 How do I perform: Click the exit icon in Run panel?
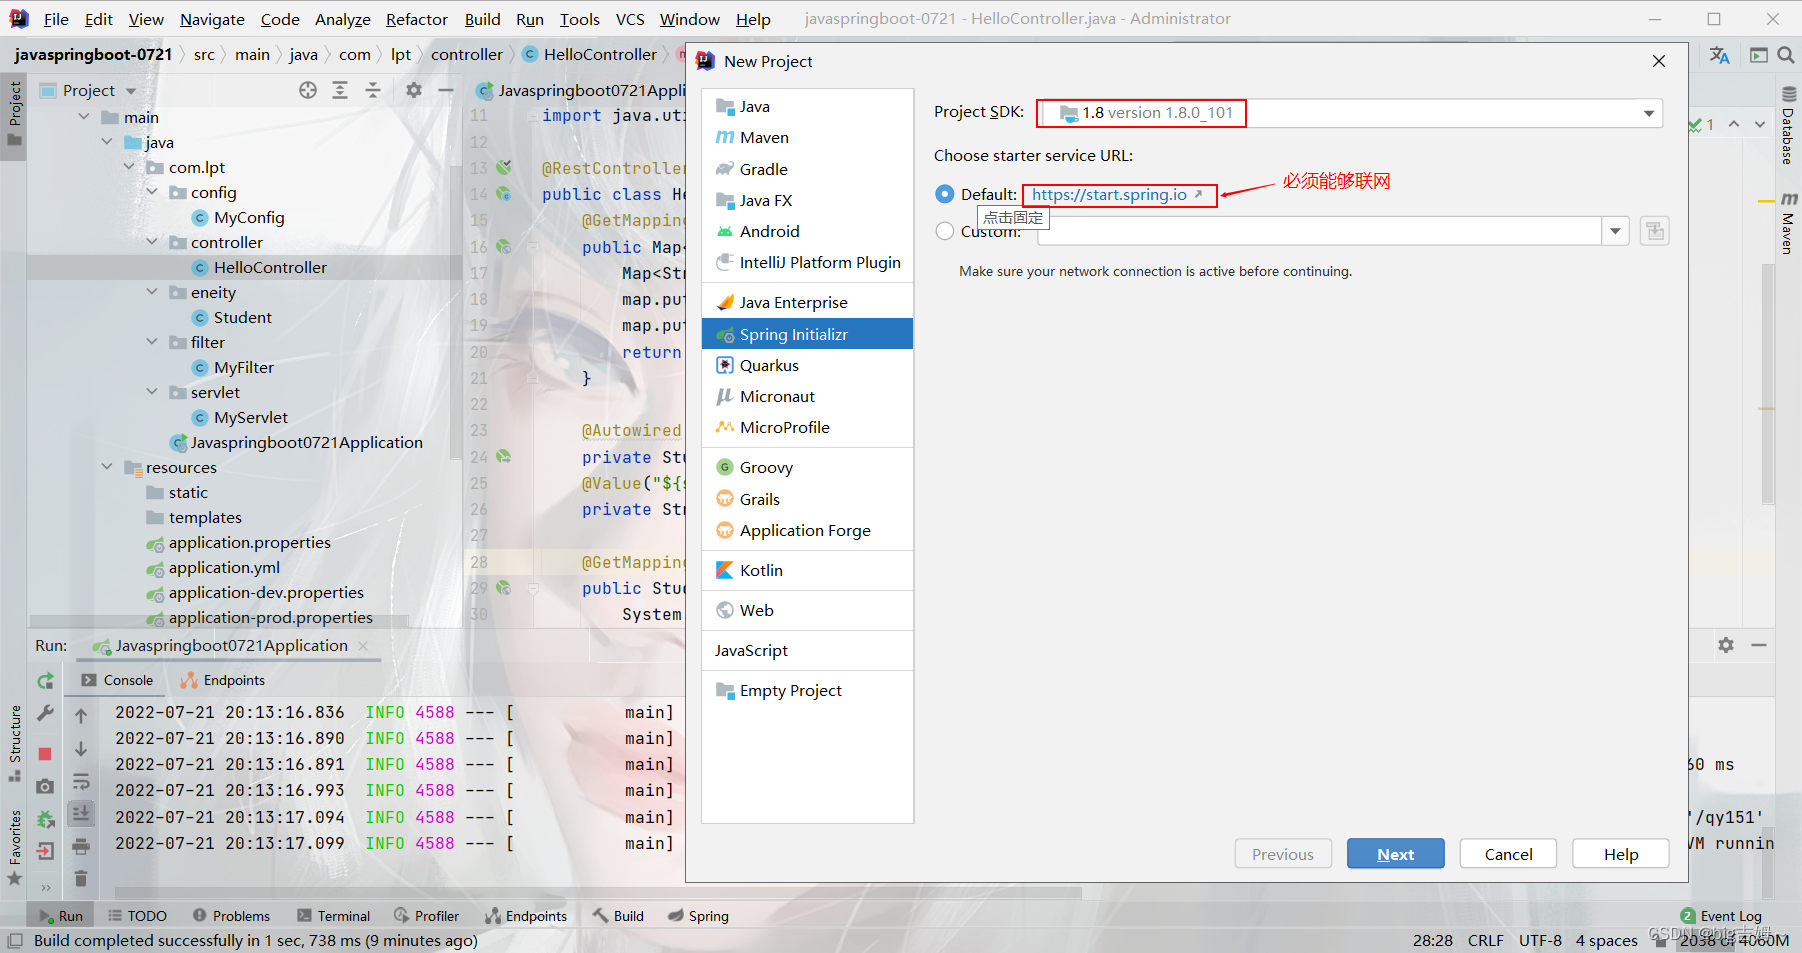tap(45, 851)
